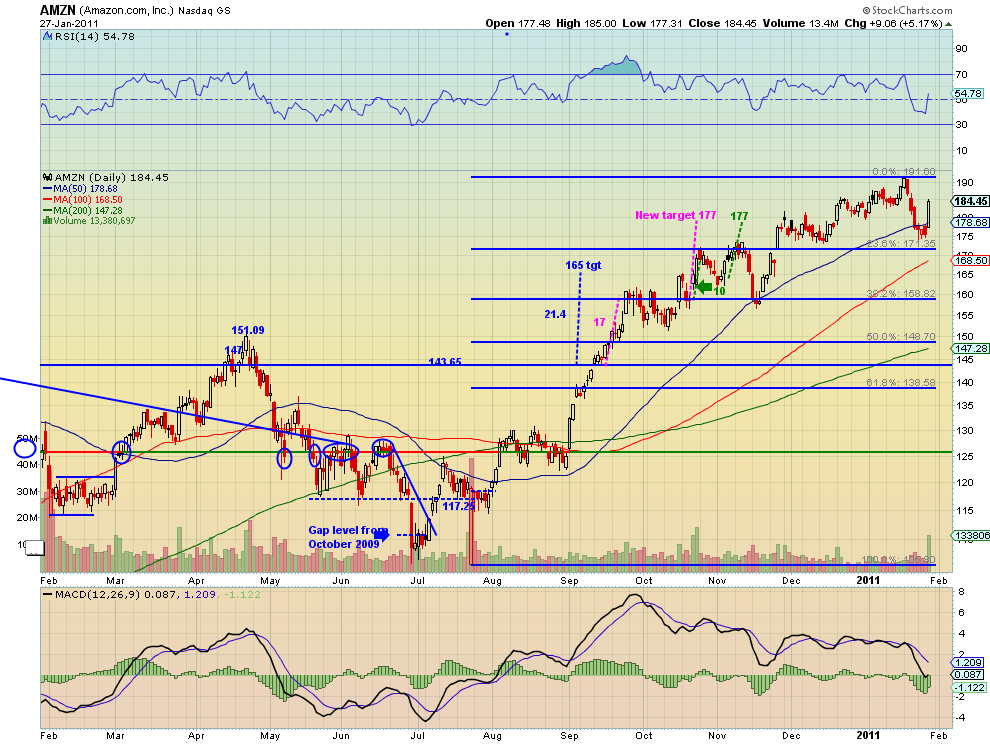Click the RSI(14) 54.78 label
The width and height of the screenshot is (990, 744).
[x=95, y=37]
